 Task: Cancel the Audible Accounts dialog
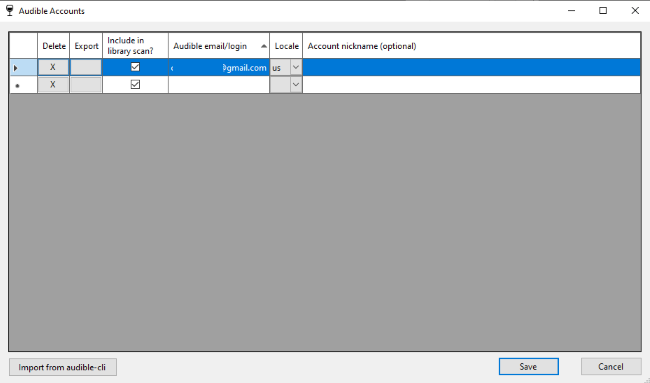click(x=611, y=366)
